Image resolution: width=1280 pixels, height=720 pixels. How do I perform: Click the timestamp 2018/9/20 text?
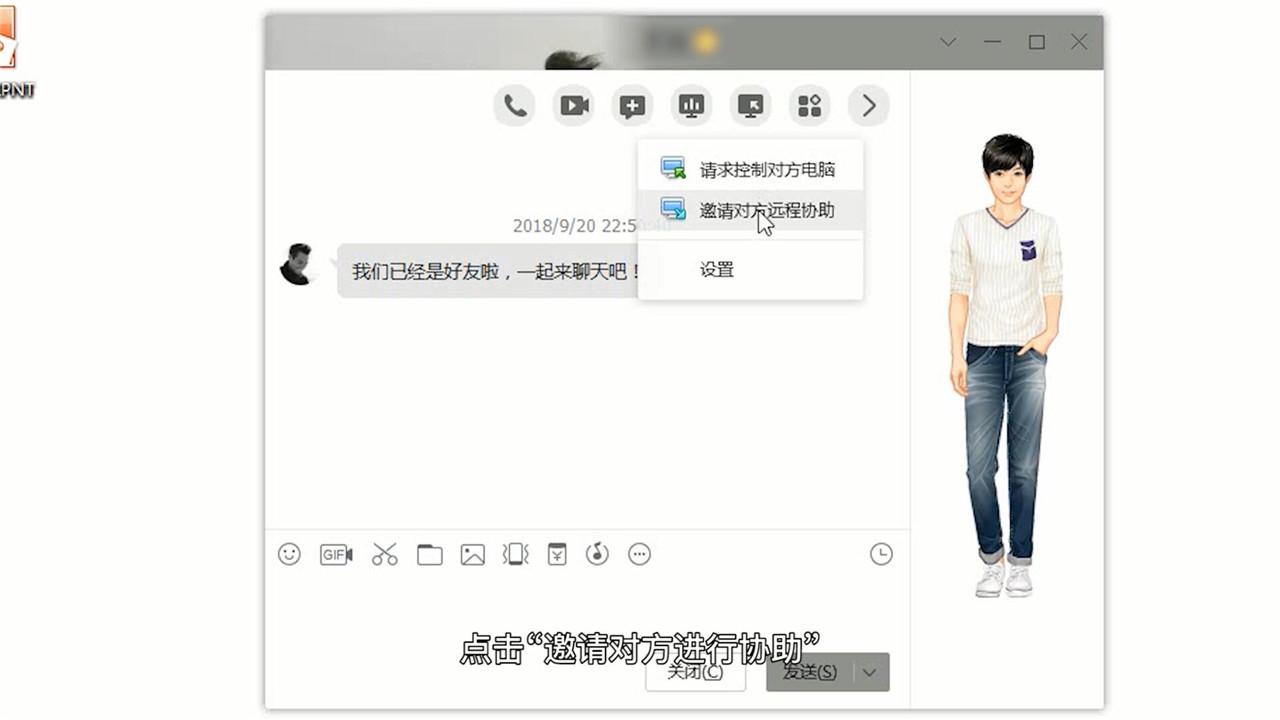point(575,226)
